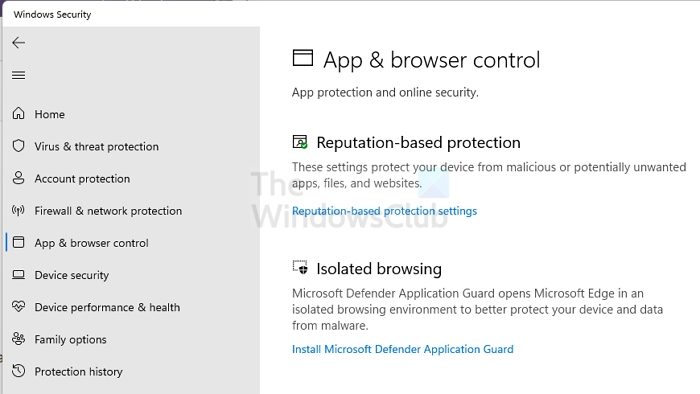Click the Windows Security window title

pos(52,14)
